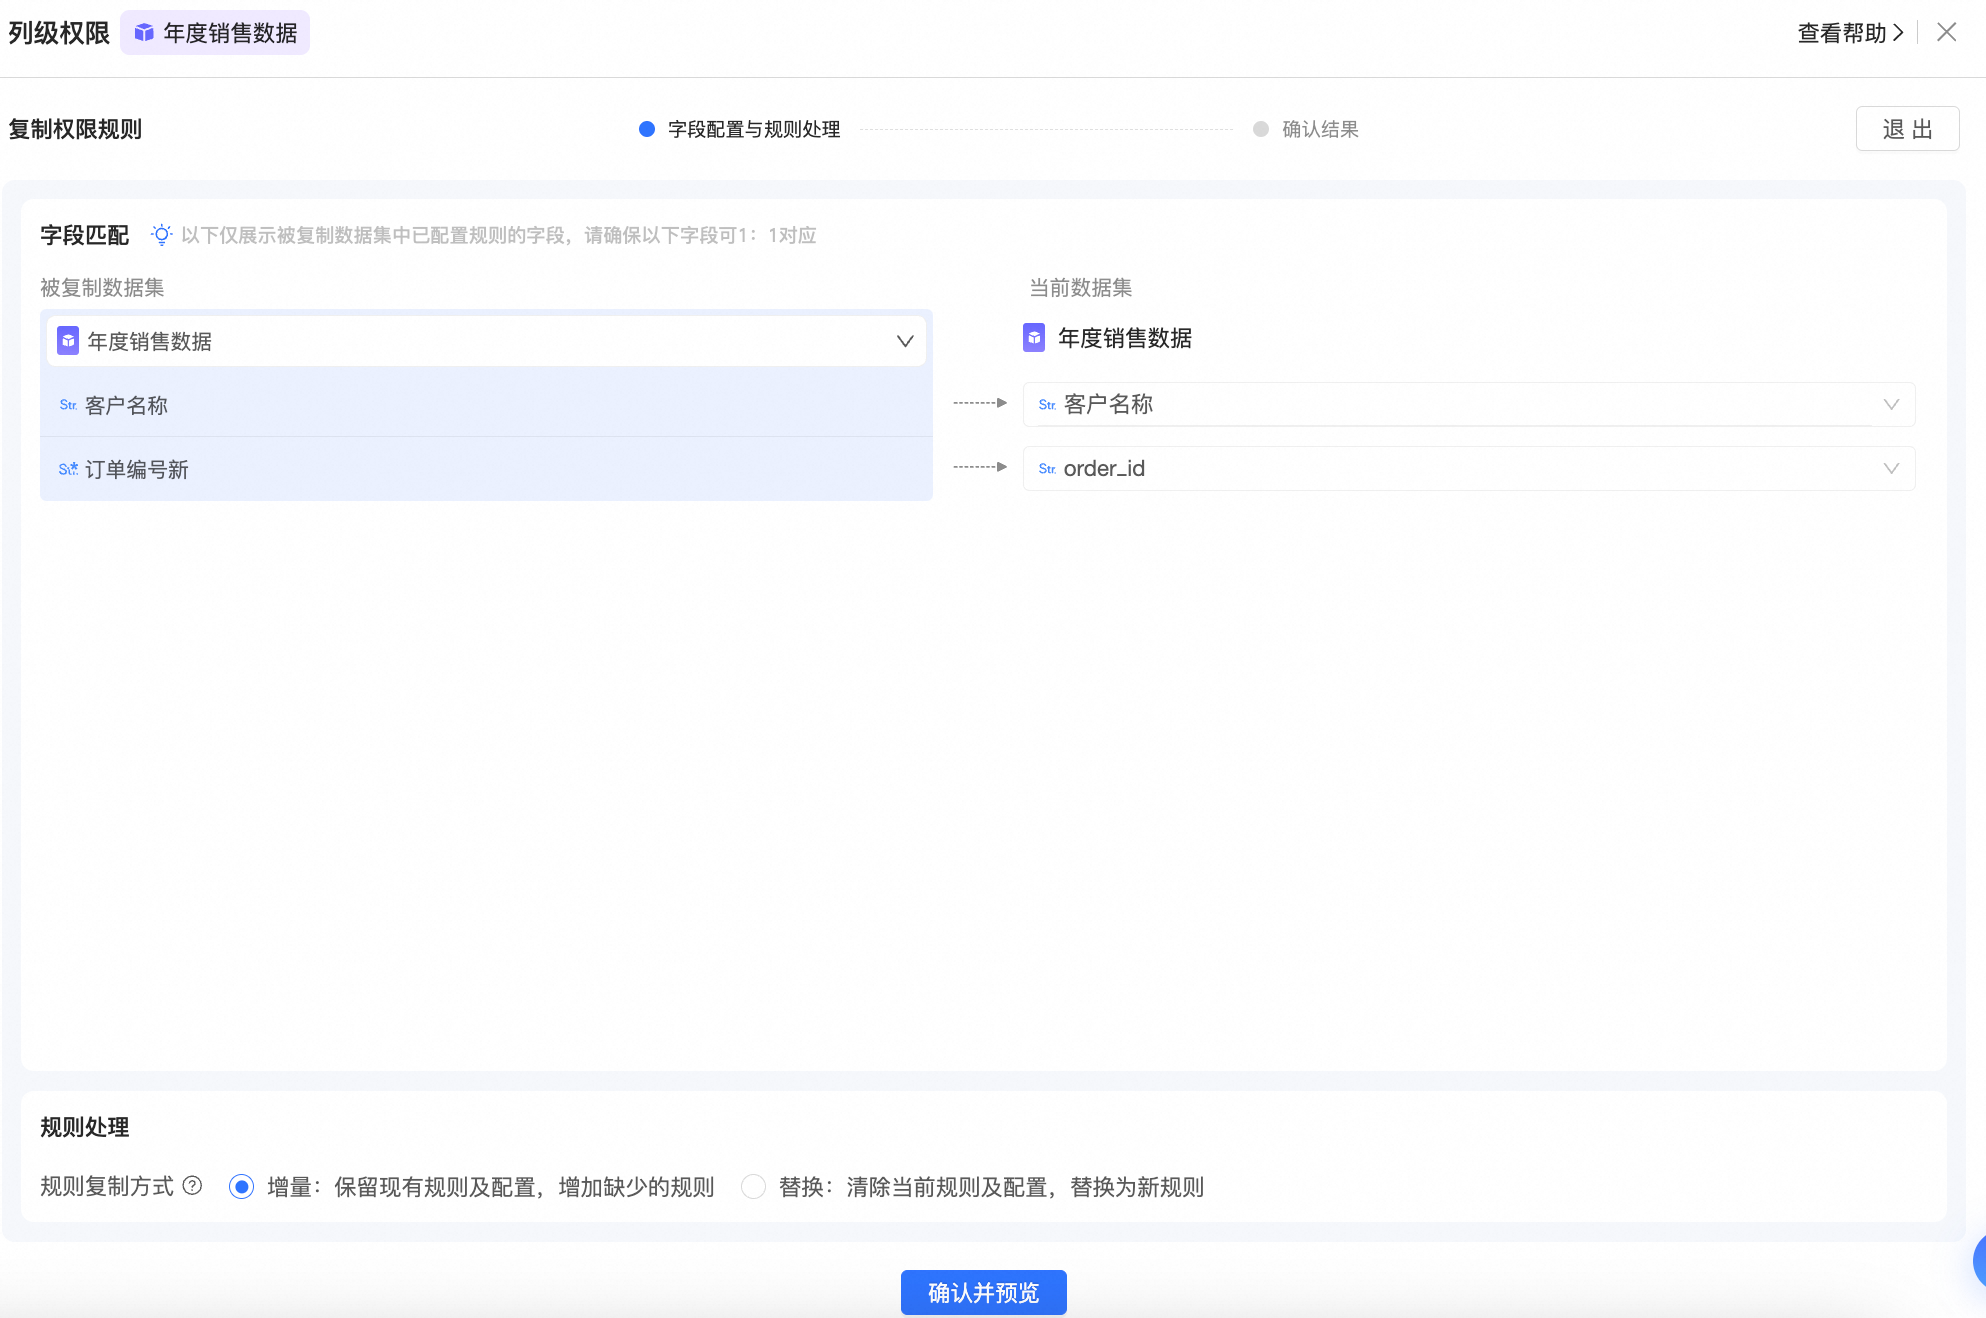Click the dataset icon in the 被复制数据集 dropdown
1986x1318 pixels.
68,341
